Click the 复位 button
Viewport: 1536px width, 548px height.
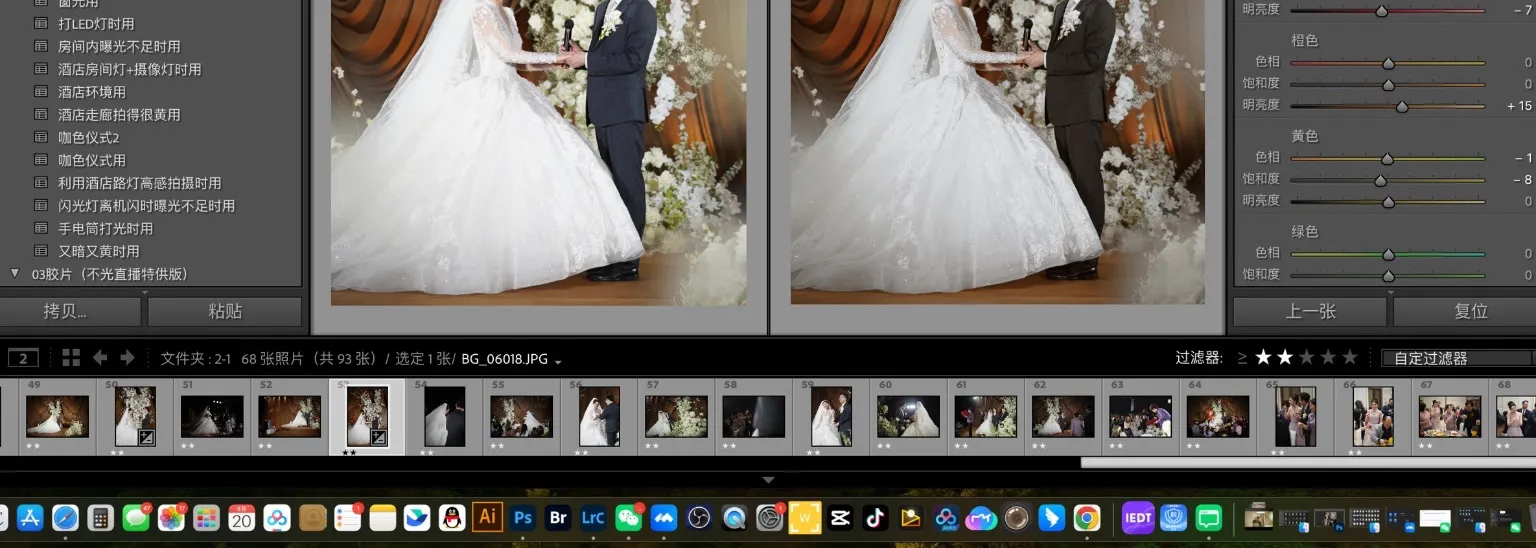tap(1466, 311)
